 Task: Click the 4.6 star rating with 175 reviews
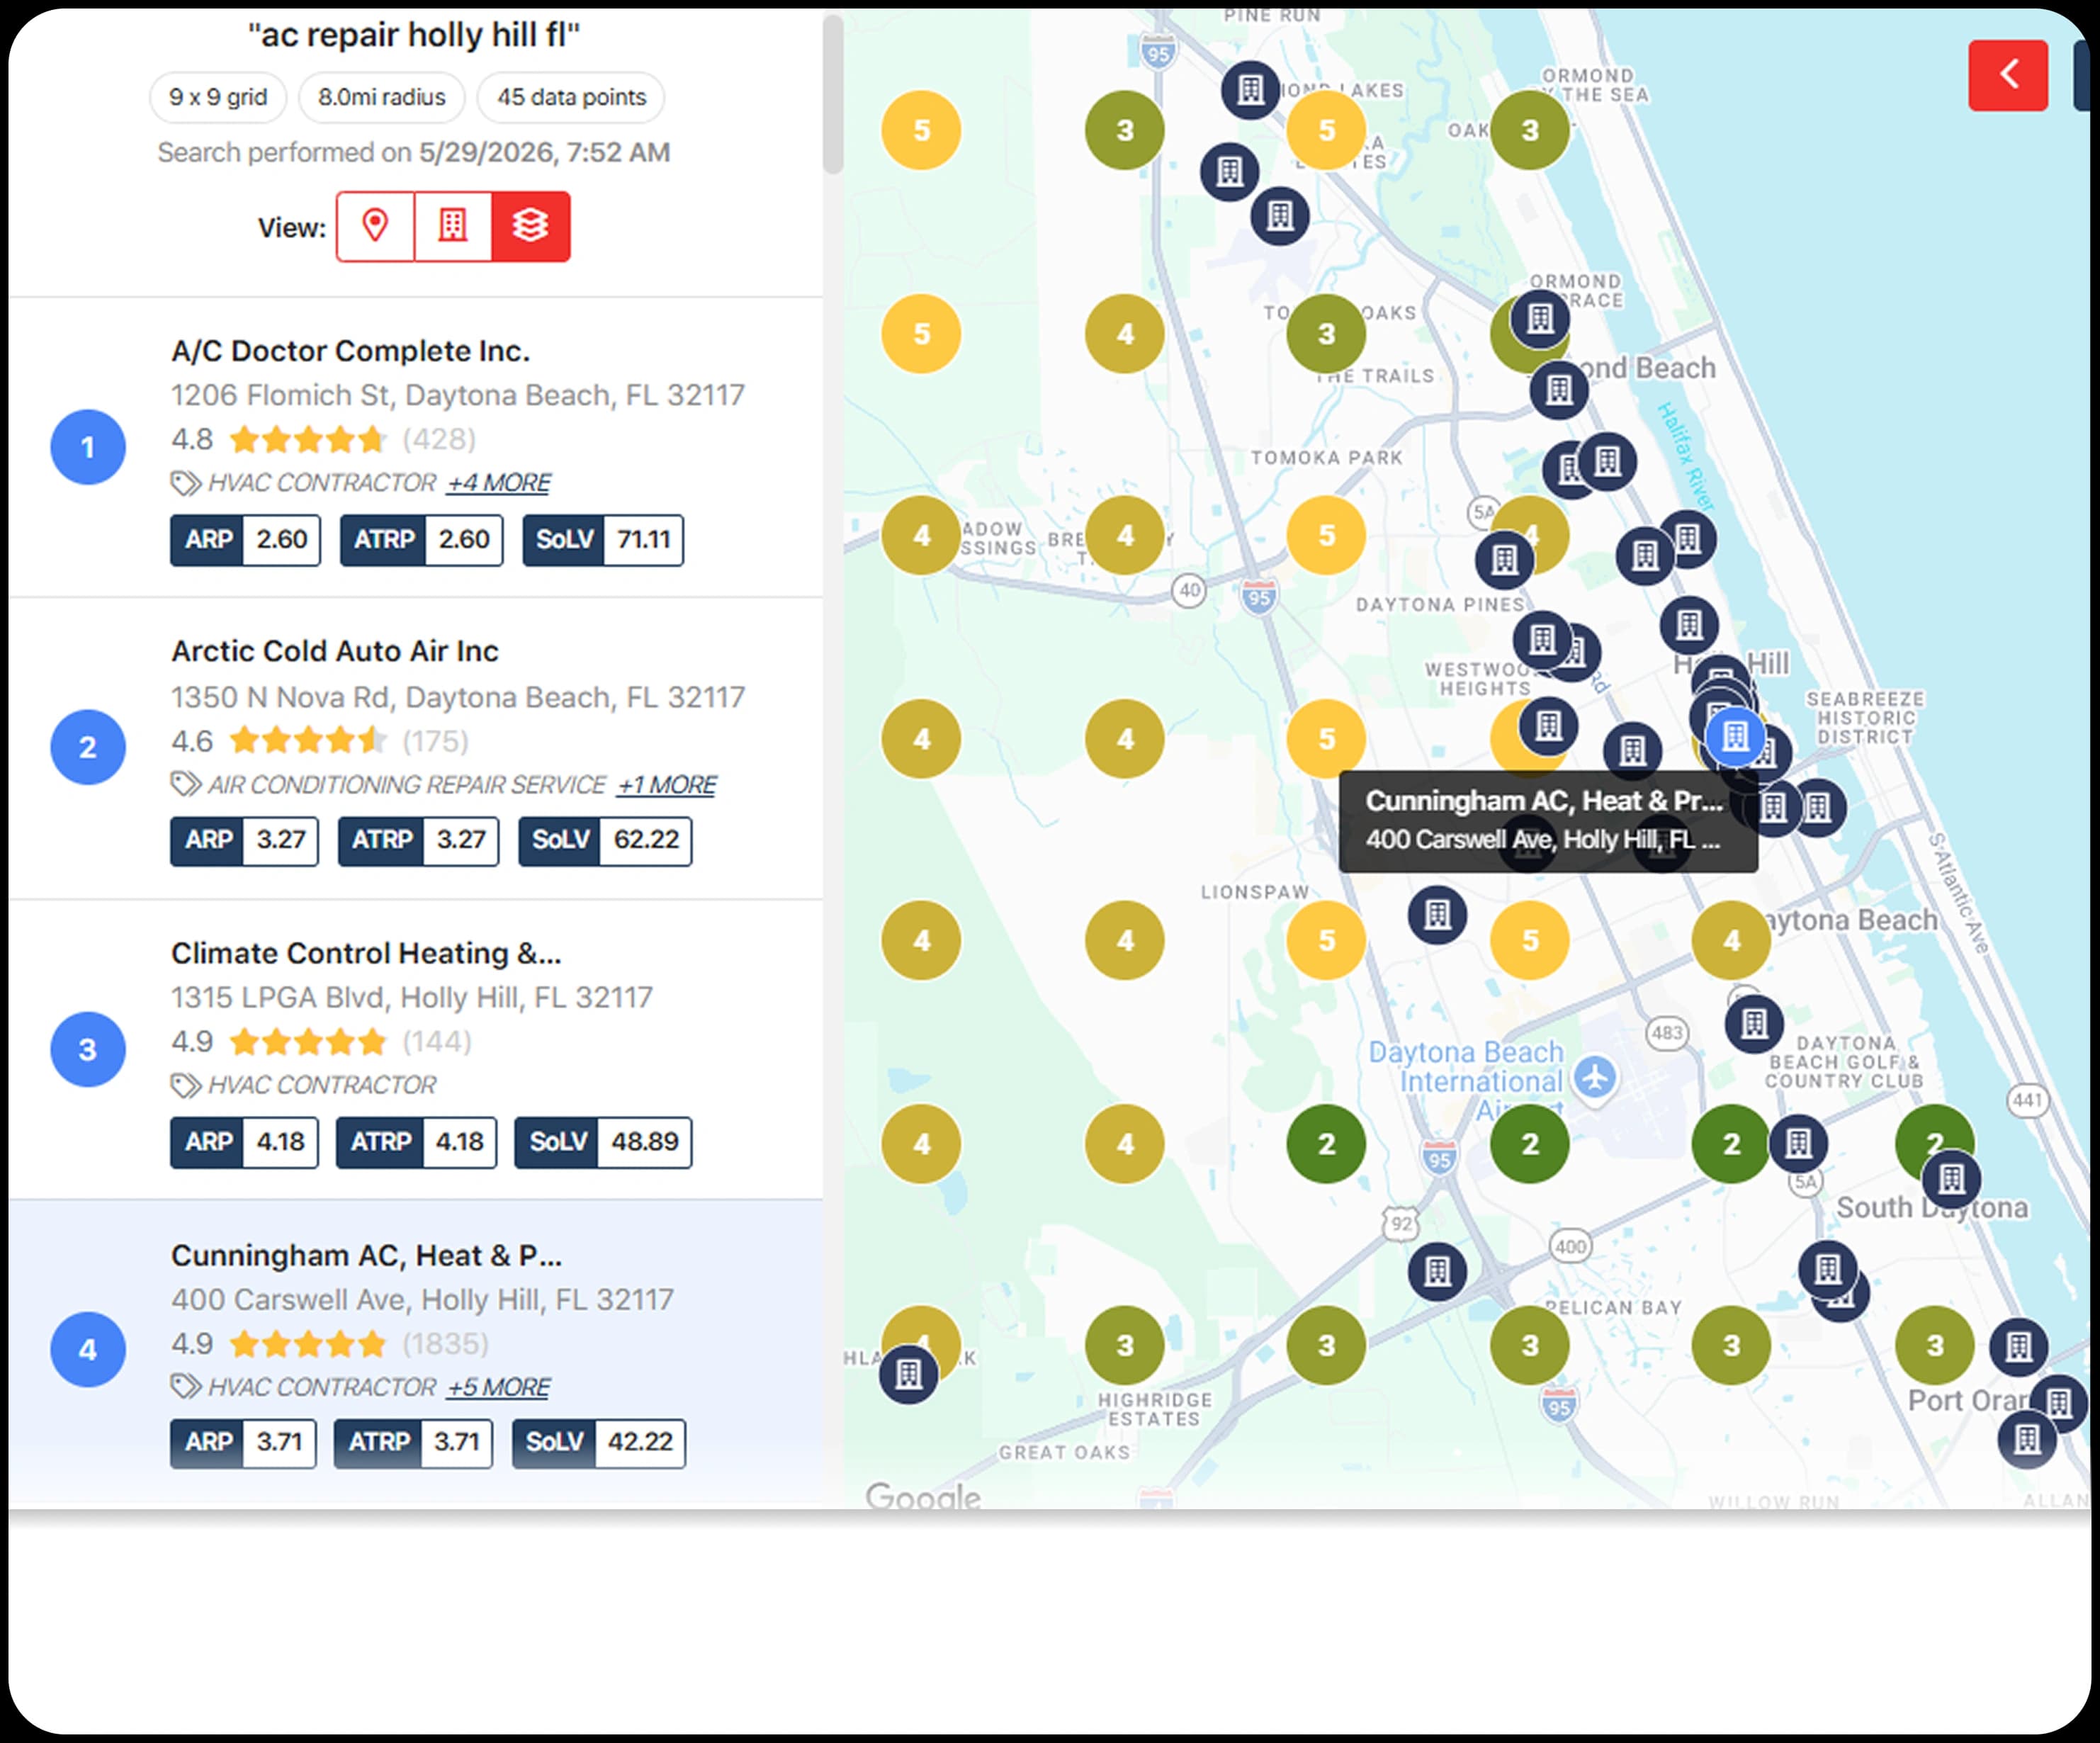[320, 741]
